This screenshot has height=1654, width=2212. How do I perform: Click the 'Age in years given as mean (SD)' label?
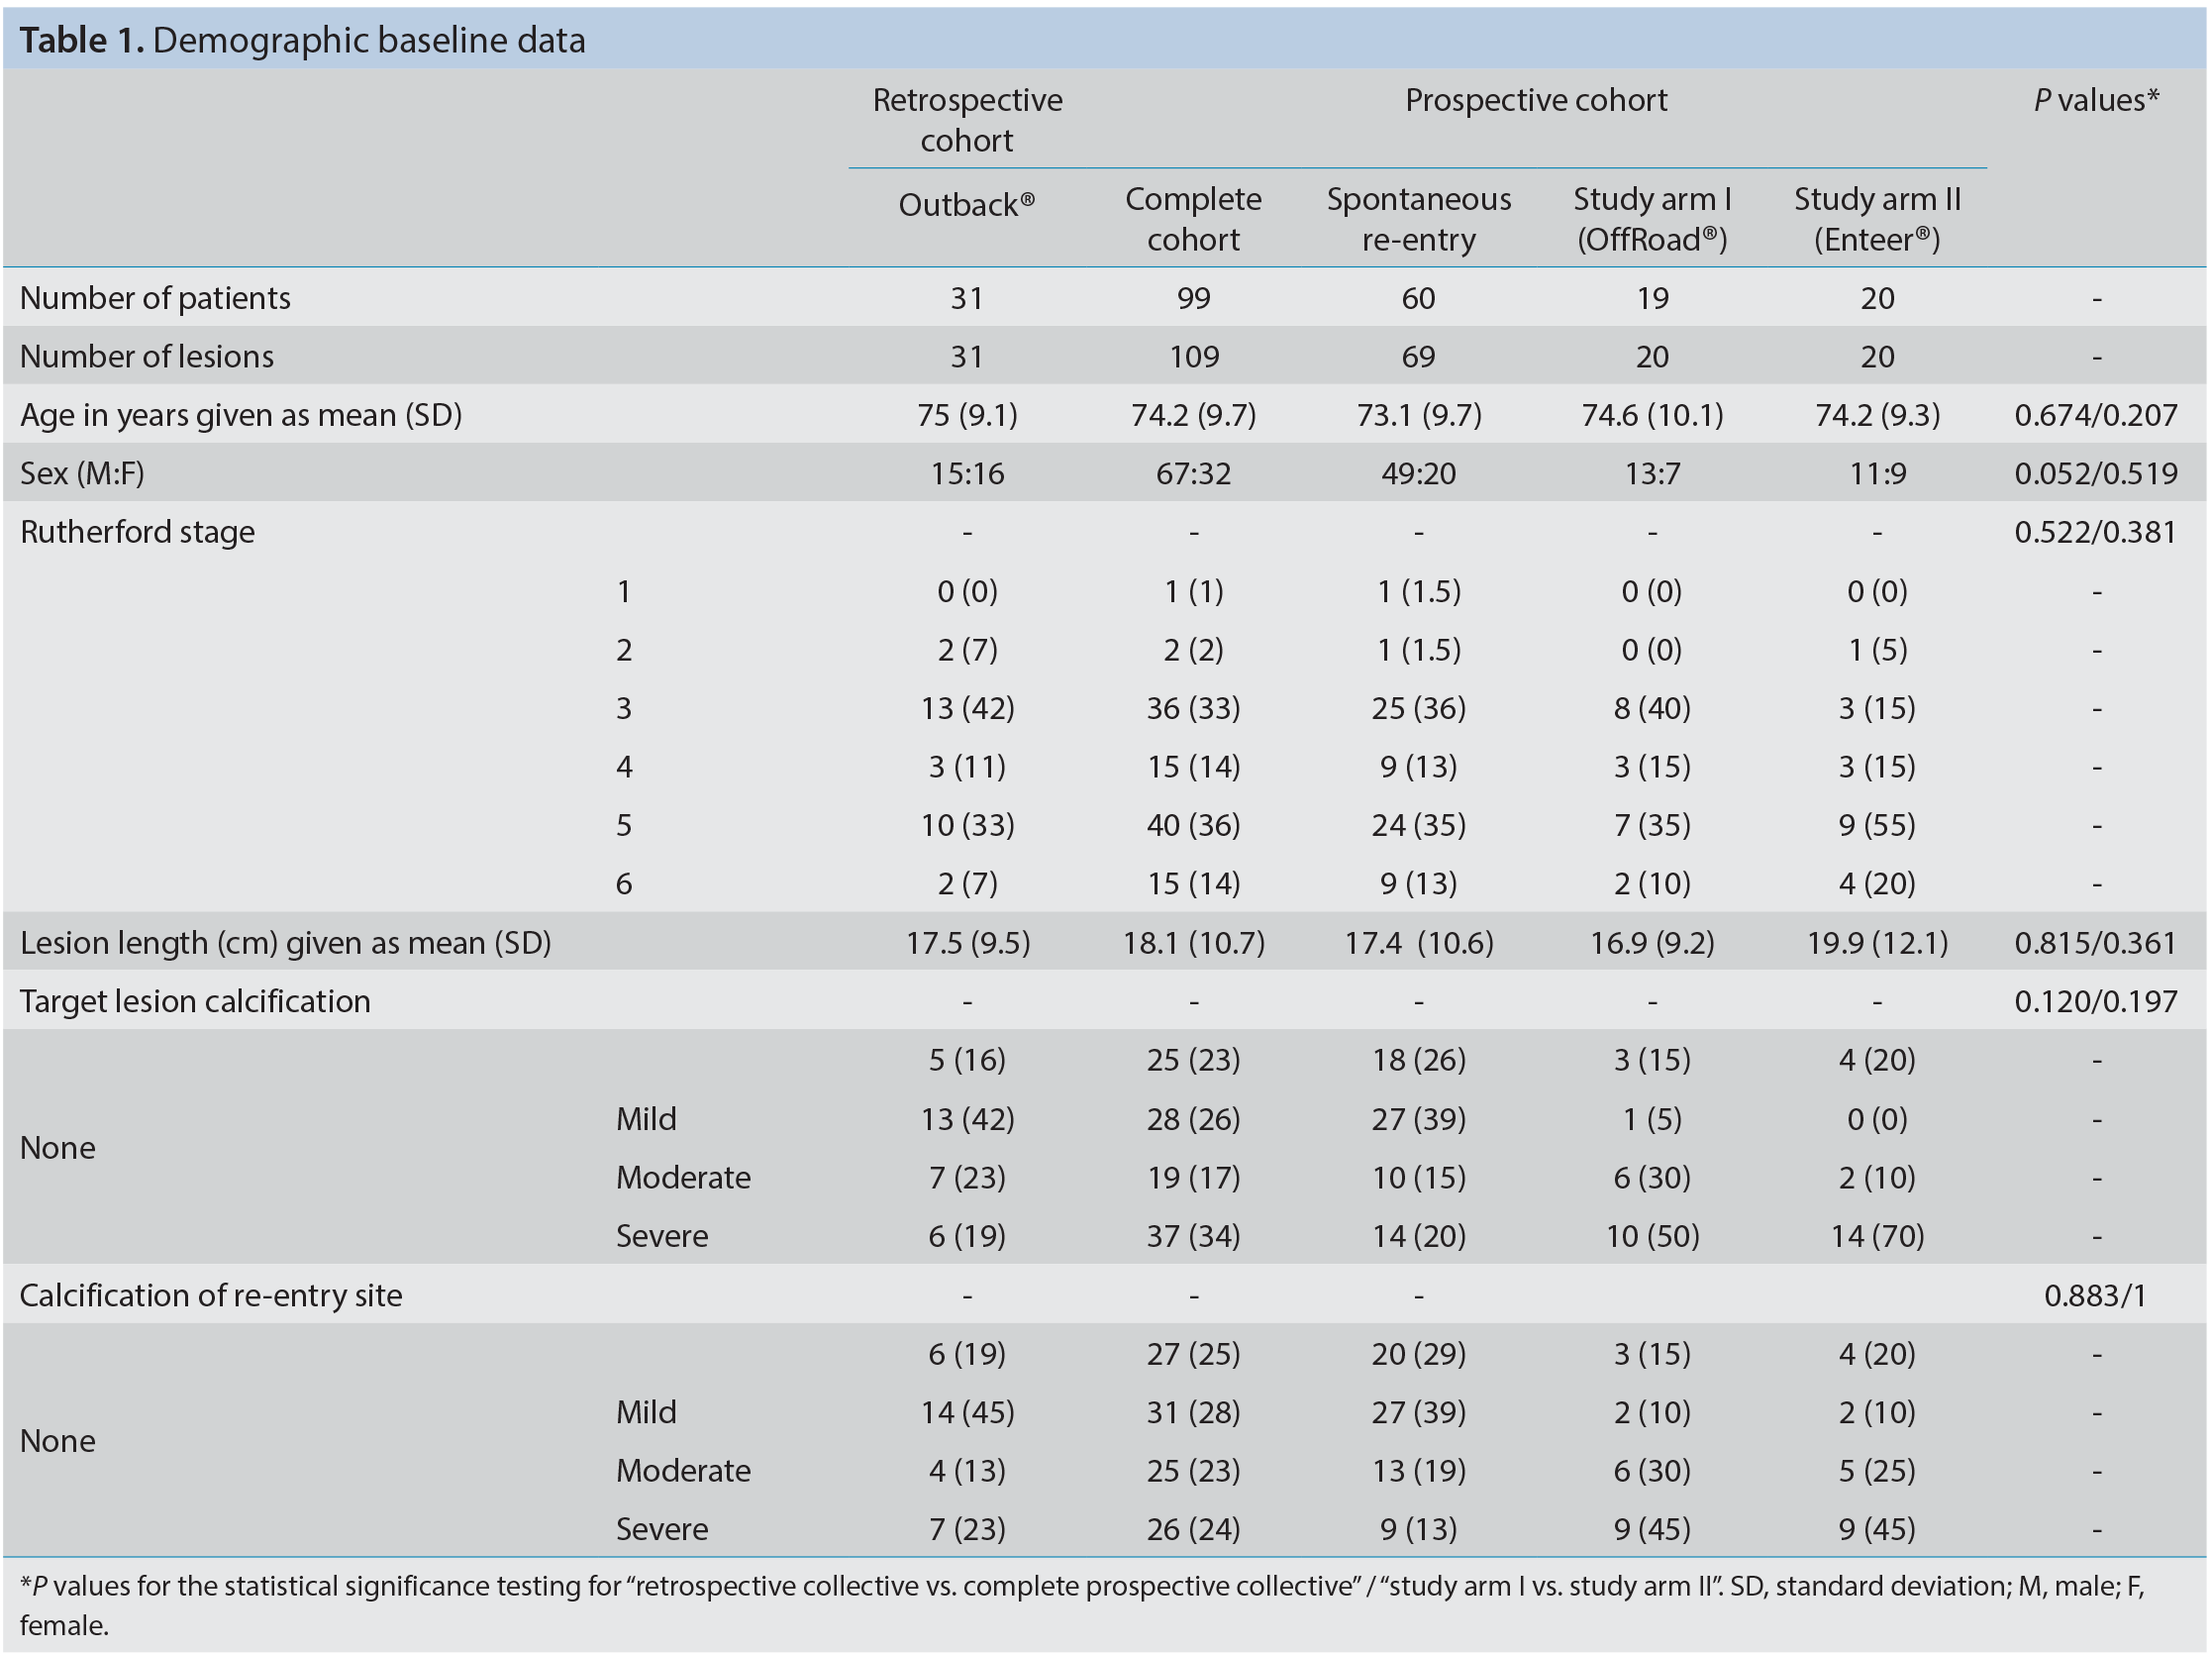click(x=241, y=414)
